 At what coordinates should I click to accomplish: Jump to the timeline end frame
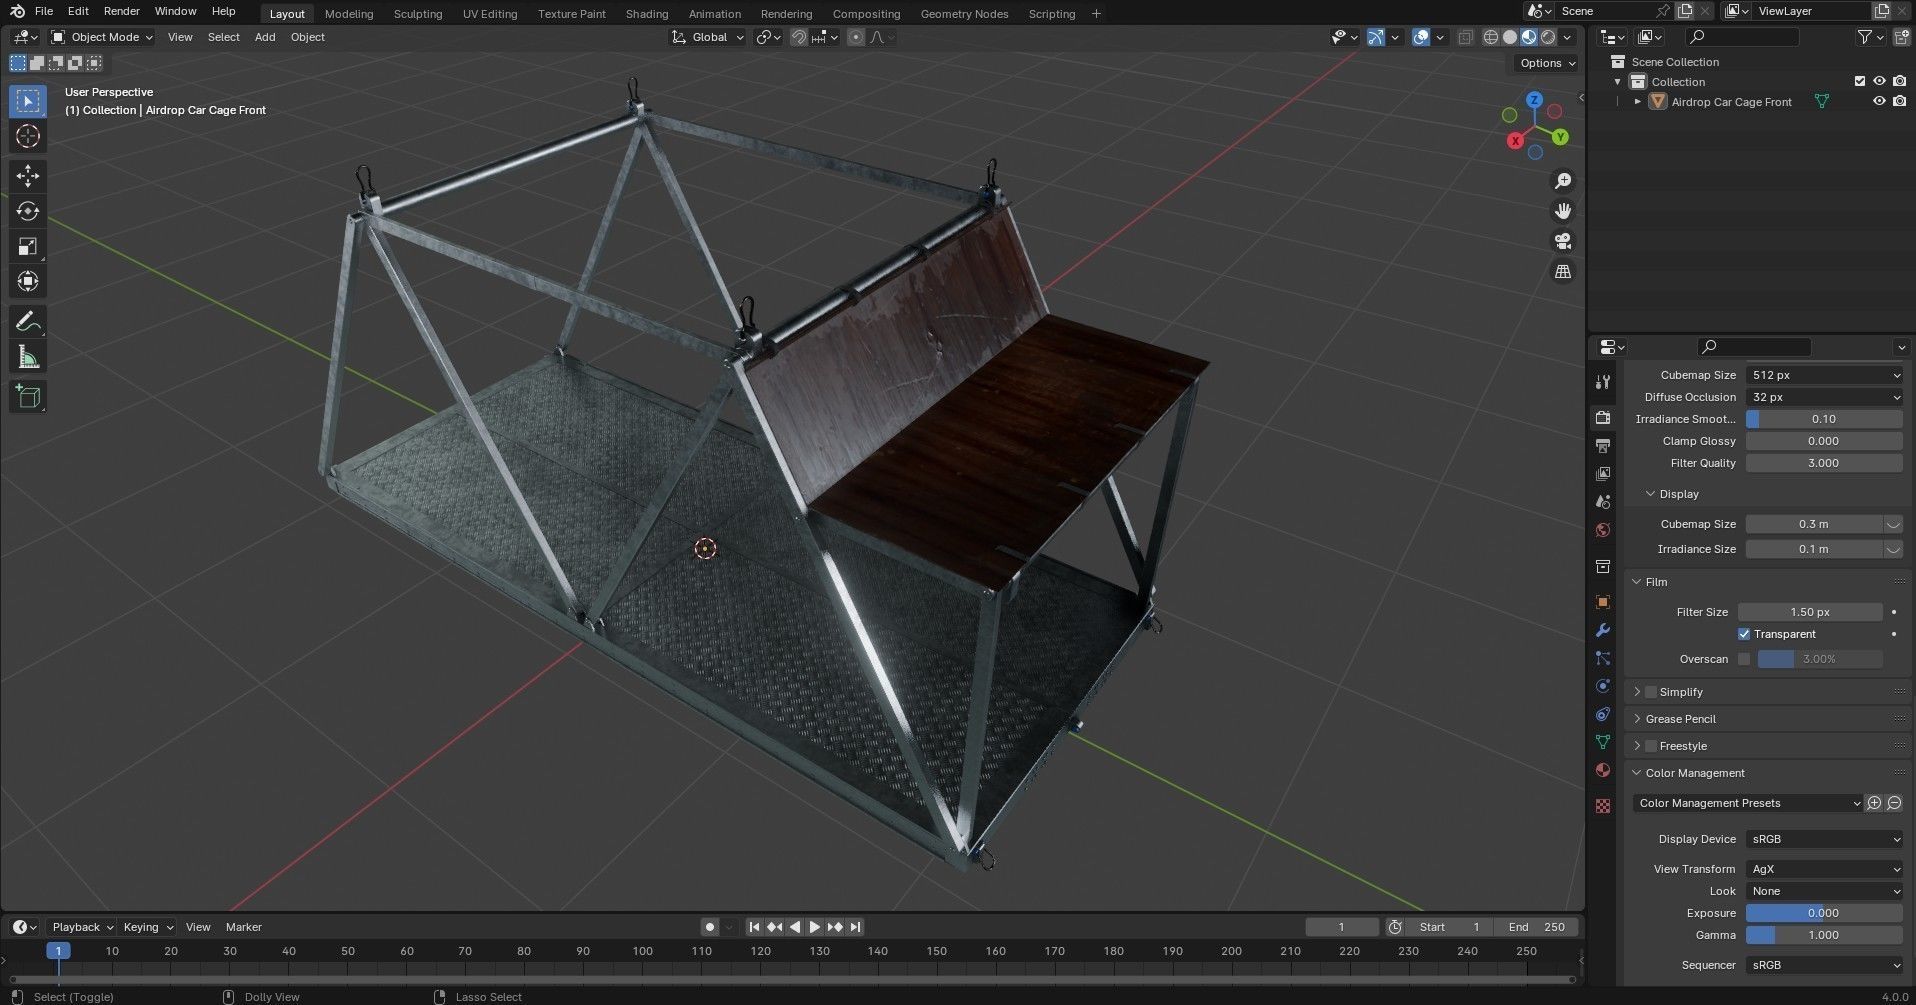pos(856,927)
